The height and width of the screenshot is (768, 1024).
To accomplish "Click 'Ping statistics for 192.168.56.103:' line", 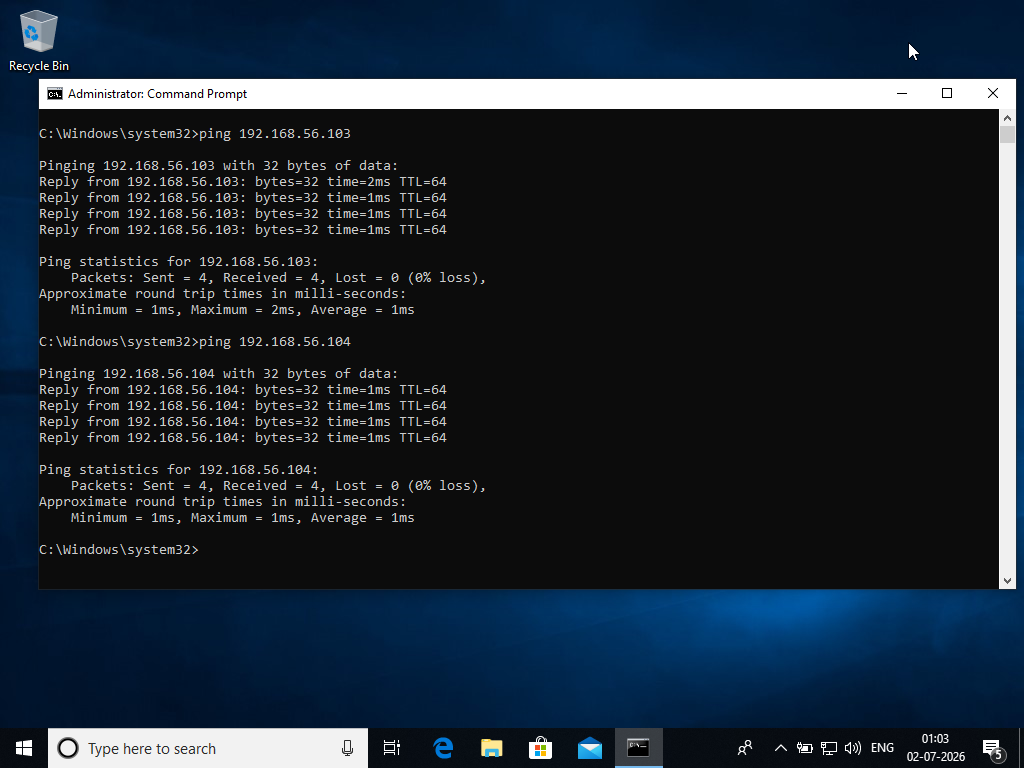I will [178, 261].
